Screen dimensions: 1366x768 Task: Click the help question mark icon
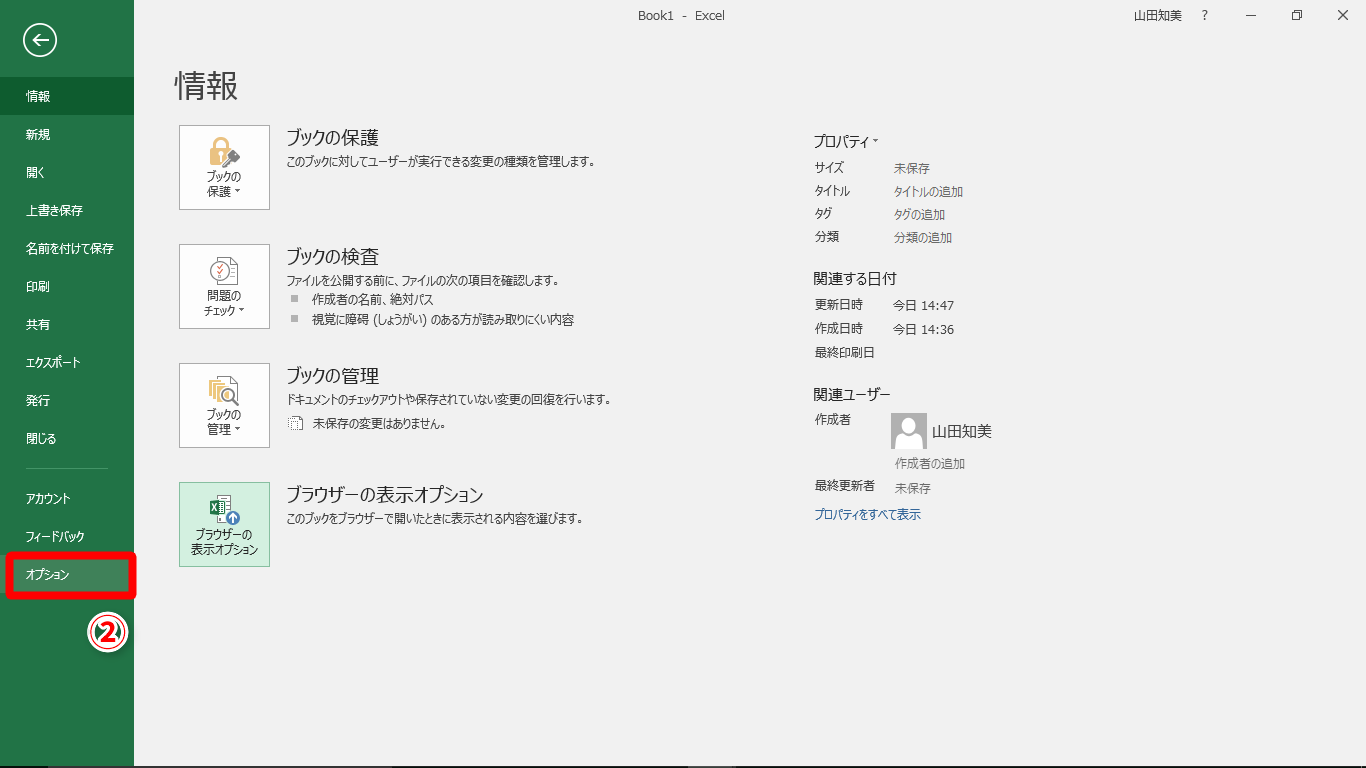pos(1205,15)
